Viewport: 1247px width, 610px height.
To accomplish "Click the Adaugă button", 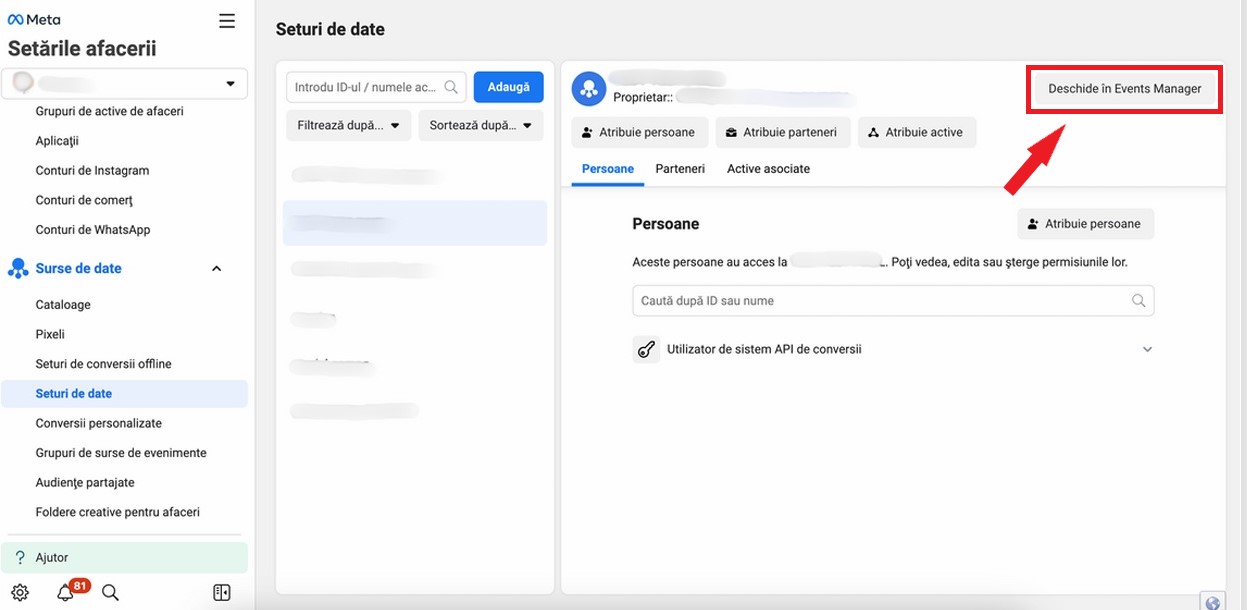I will tap(508, 87).
